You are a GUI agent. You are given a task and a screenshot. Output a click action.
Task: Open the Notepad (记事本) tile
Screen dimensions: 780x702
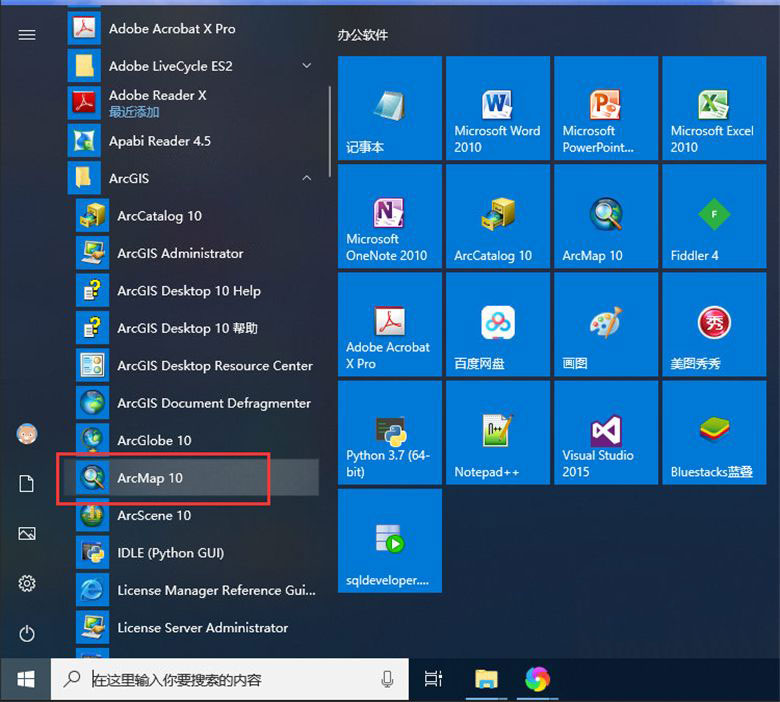point(390,108)
